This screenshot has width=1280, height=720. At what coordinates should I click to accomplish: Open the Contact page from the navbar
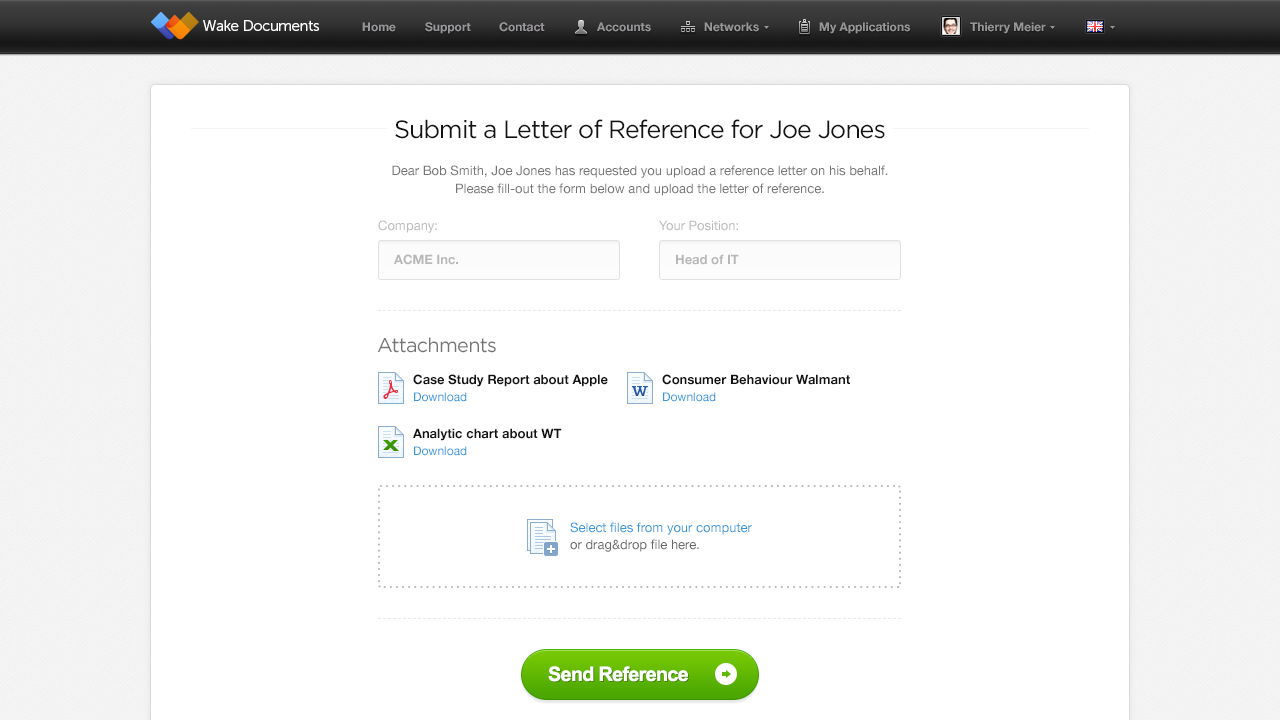[522, 27]
